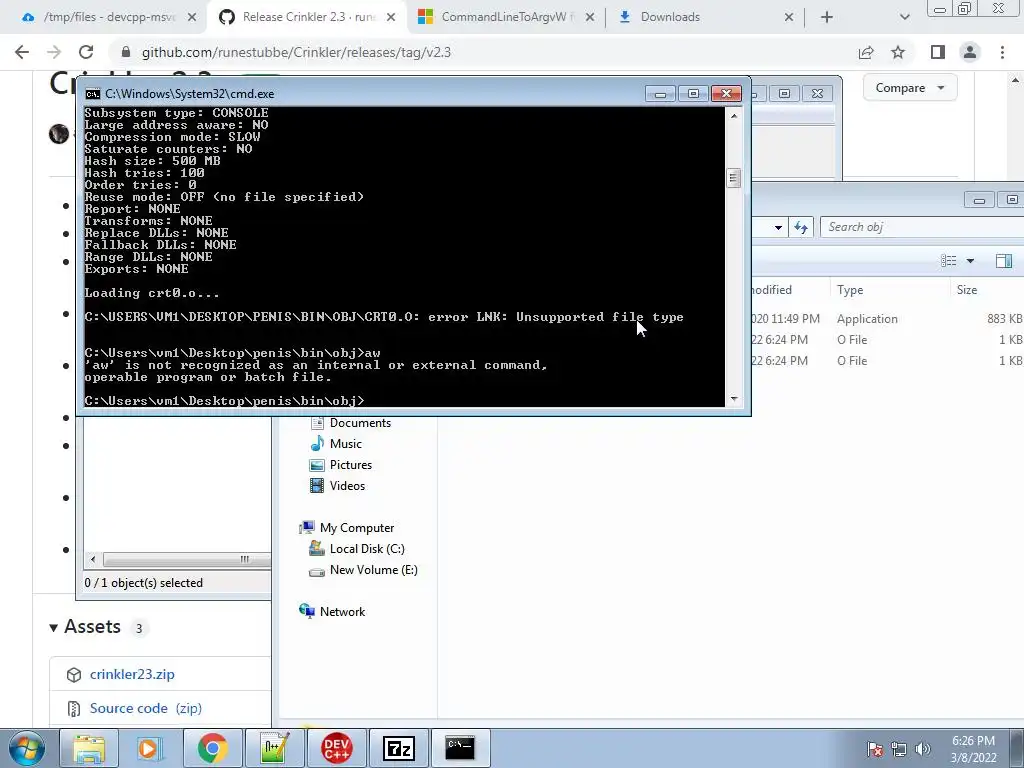
Task: Bookmark this page with the star icon
Action: tap(898, 52)
